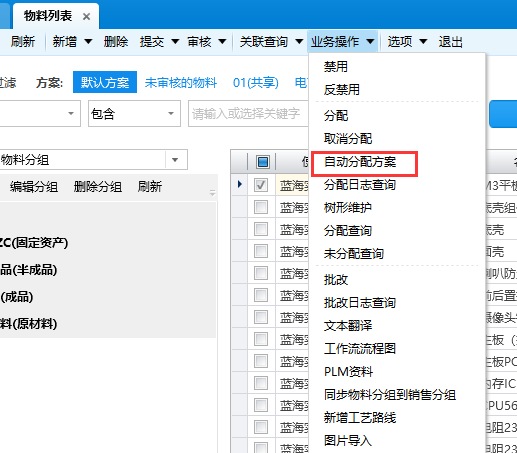Check the third table row checkbox
This screenshot has width=517, height=453.
pyautogui.click(x=261, y=229)
